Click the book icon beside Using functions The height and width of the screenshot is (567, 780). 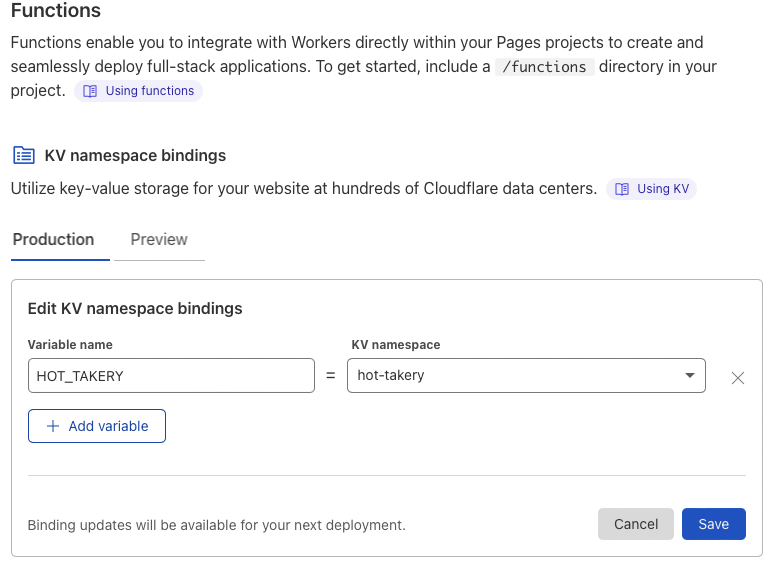point(91,91)
